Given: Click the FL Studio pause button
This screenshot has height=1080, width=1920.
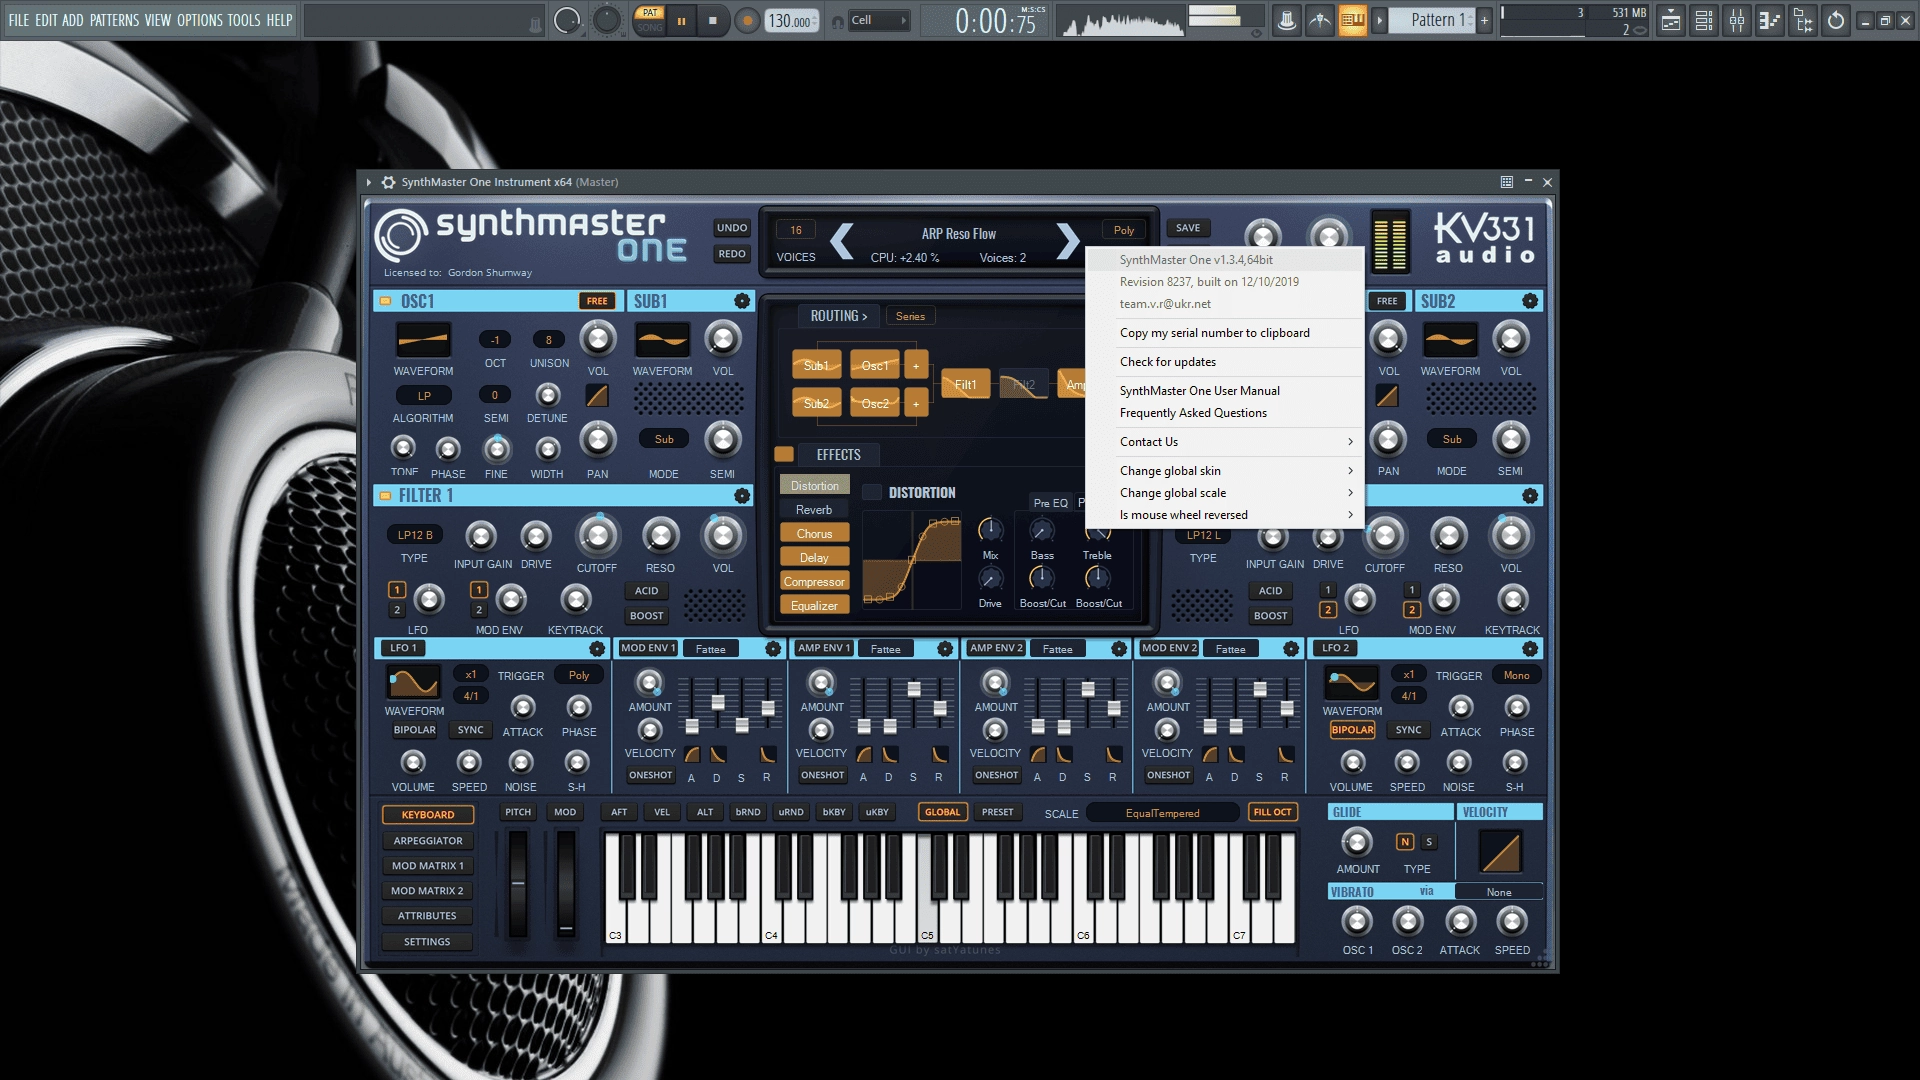Looking at the screenshot, I should tap(681, 20).
